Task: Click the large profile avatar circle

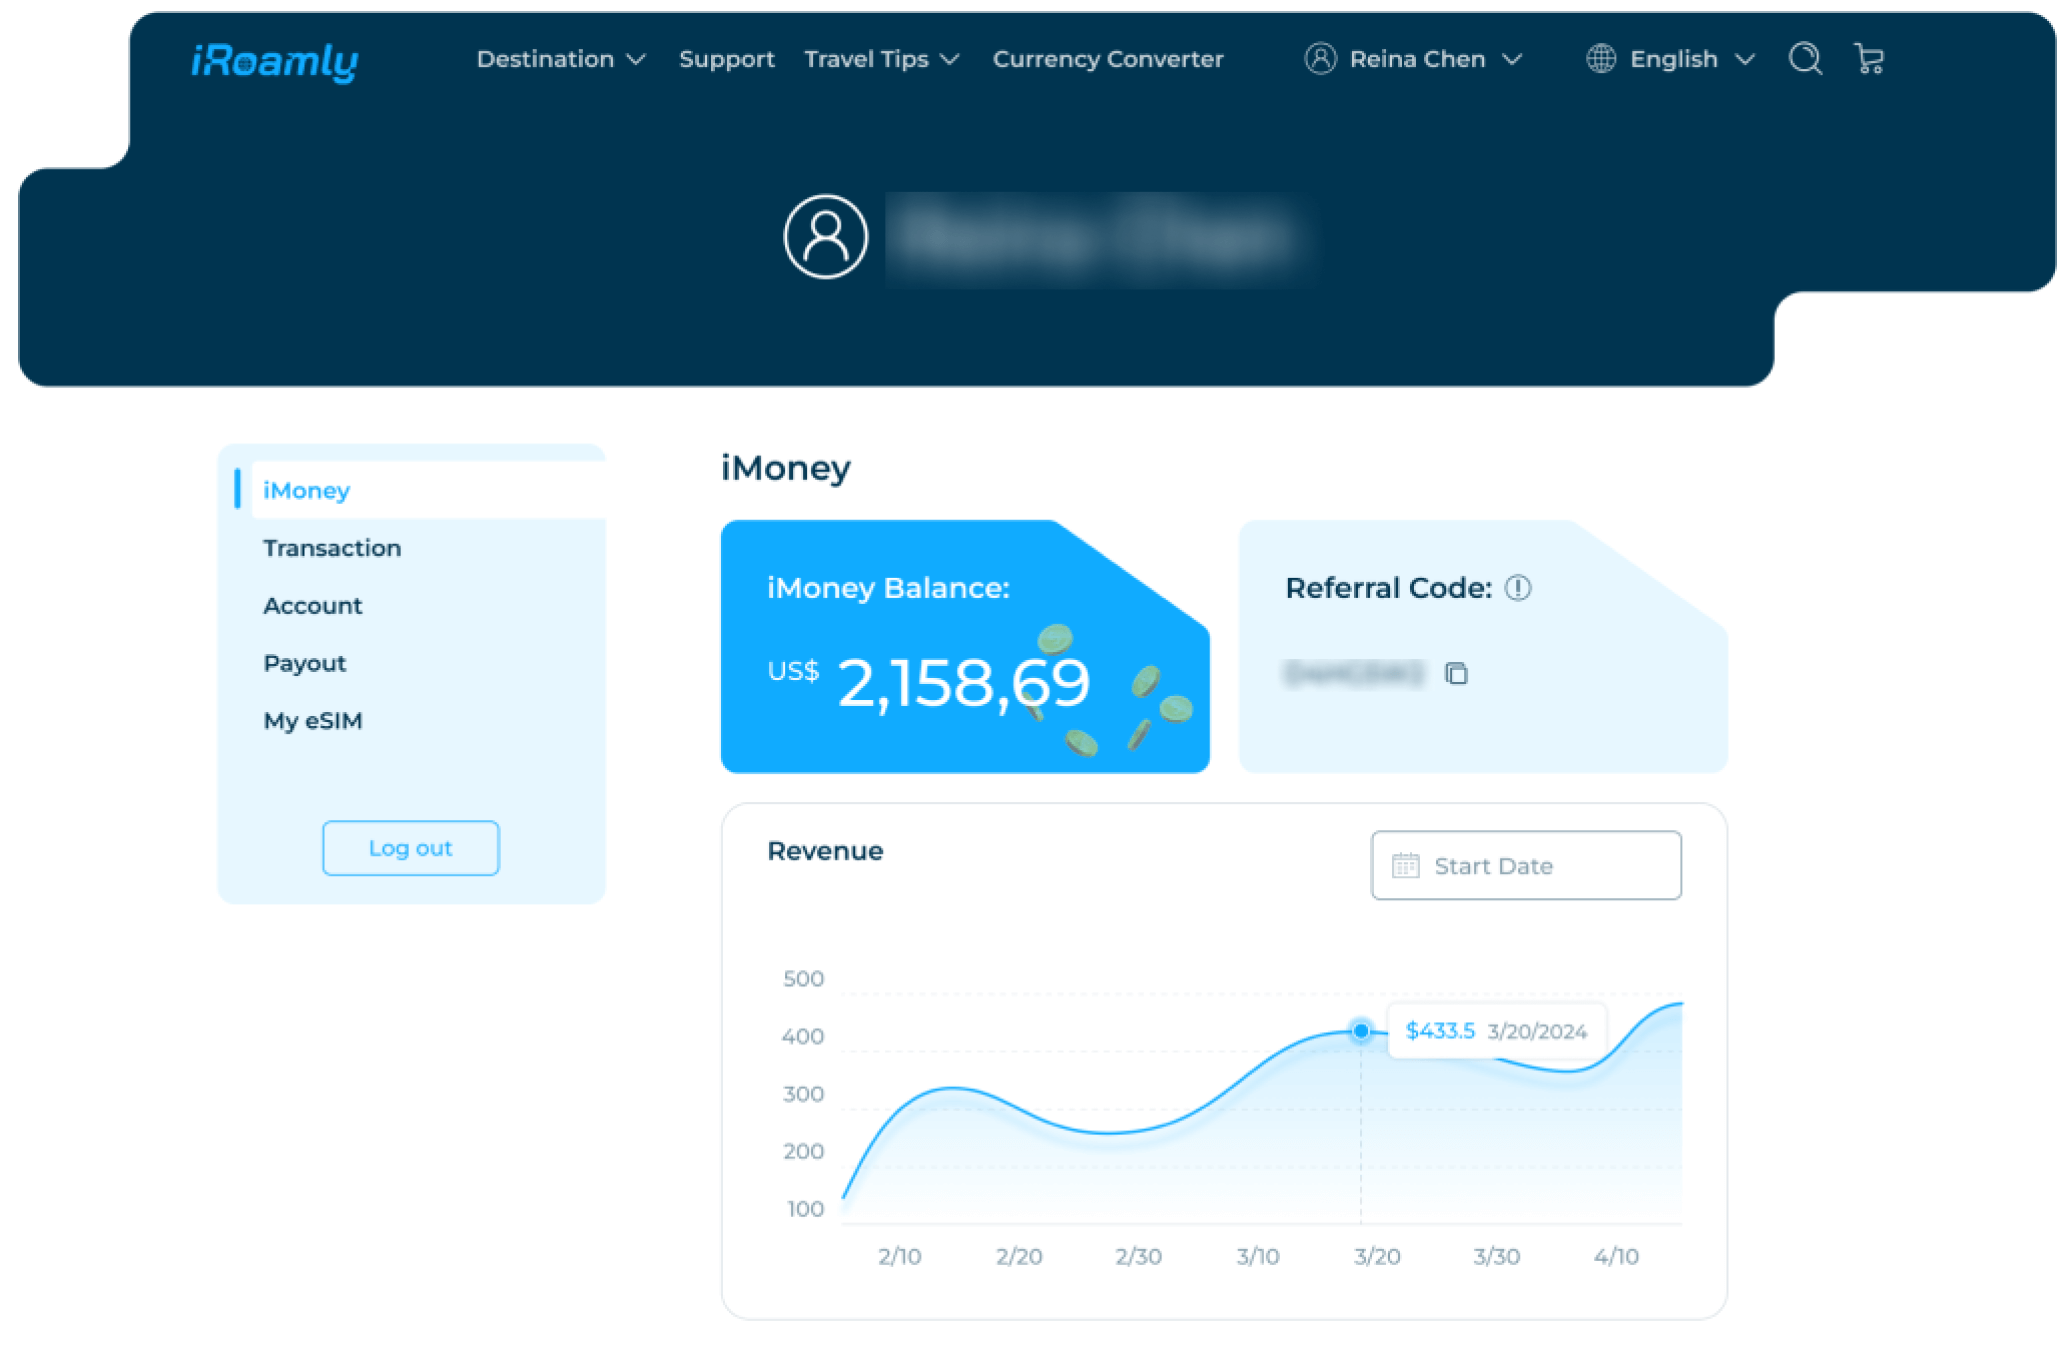Action: click(825, 237)
